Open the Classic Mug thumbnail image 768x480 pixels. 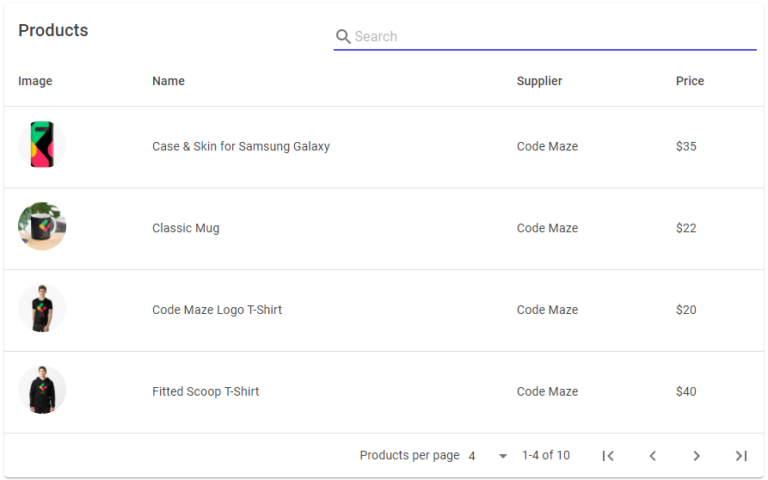click(42, 227)
